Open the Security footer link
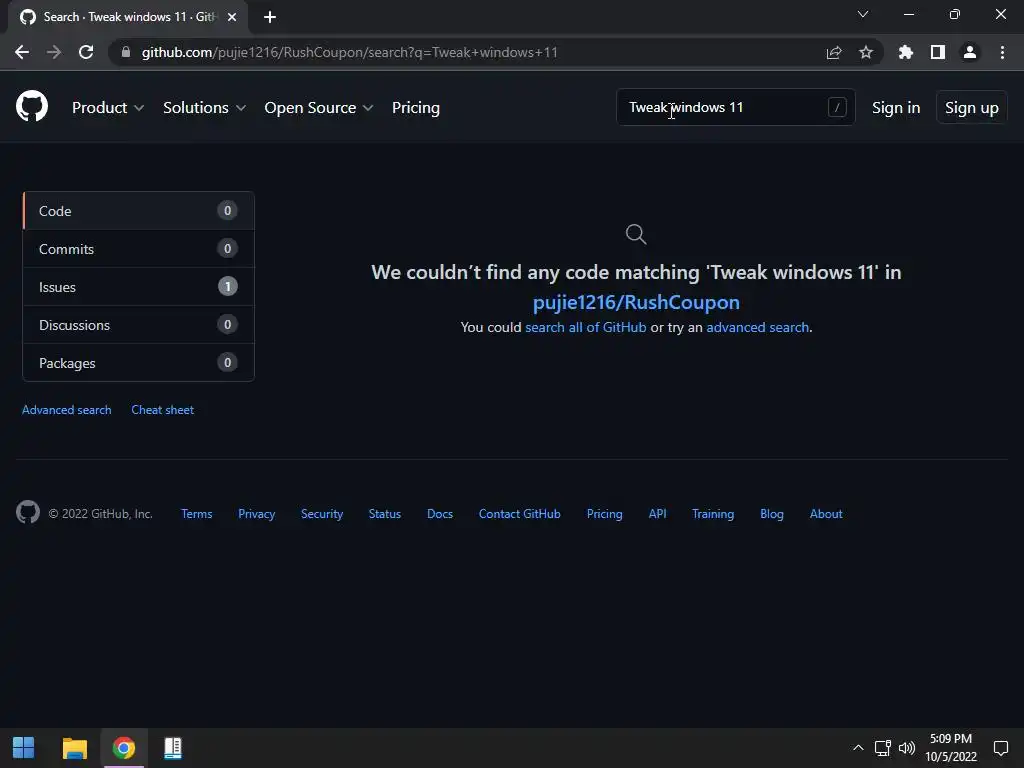The width and height of the screenshot is (1024, 768). click(x=322, y=514)
